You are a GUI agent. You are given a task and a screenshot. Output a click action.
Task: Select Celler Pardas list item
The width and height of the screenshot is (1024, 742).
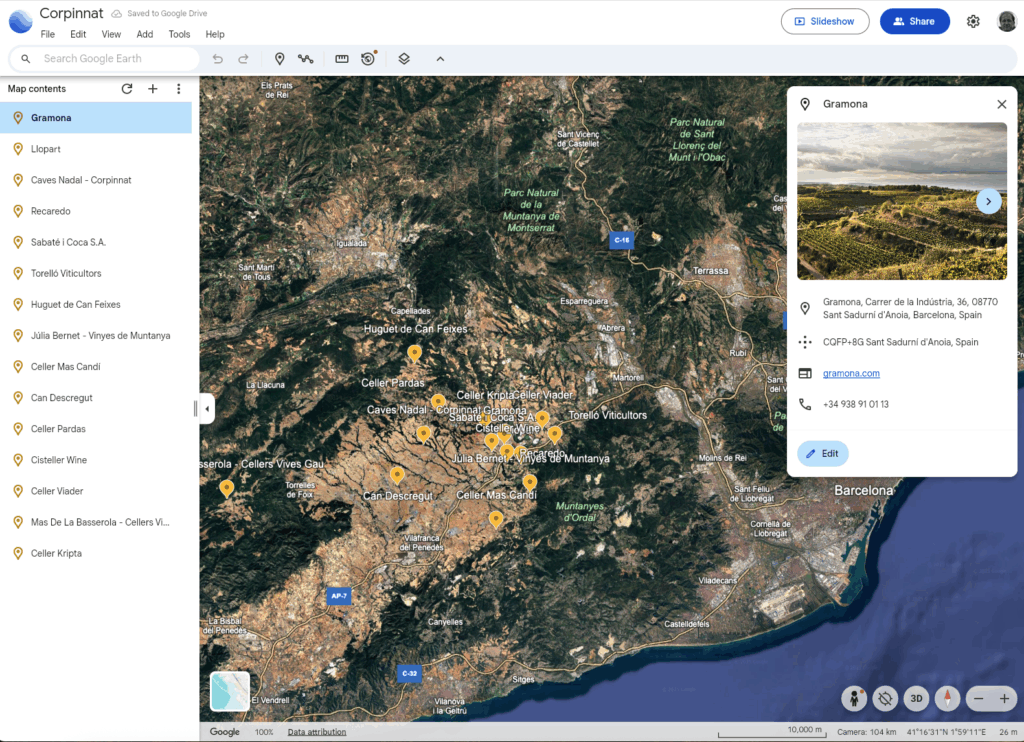point(96,429)
